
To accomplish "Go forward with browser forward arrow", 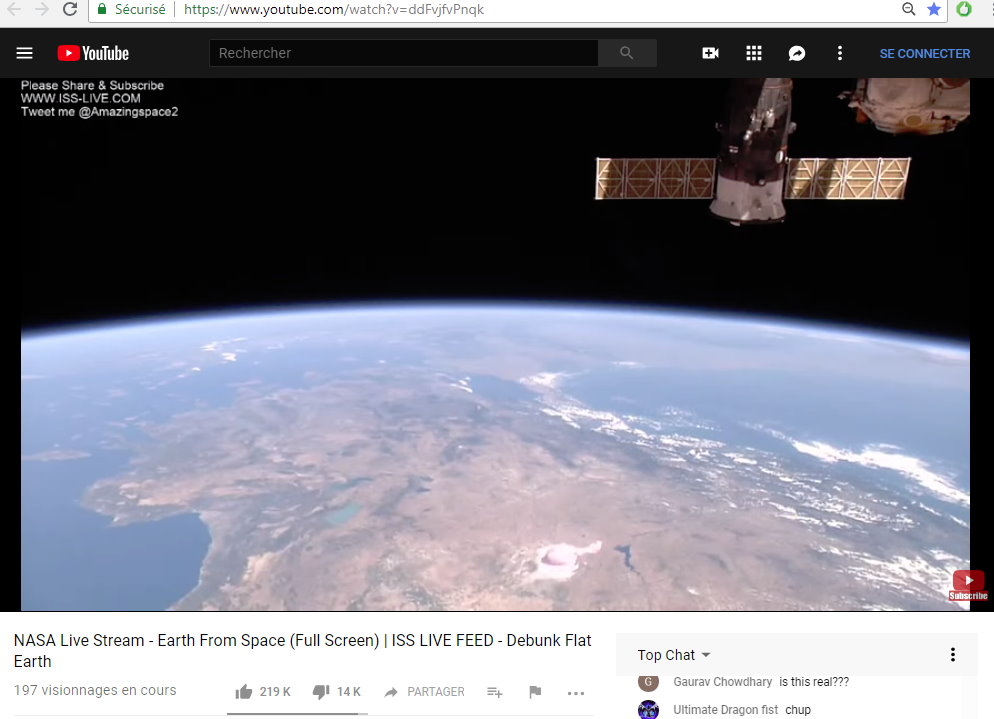I will (x=42, y=10).
